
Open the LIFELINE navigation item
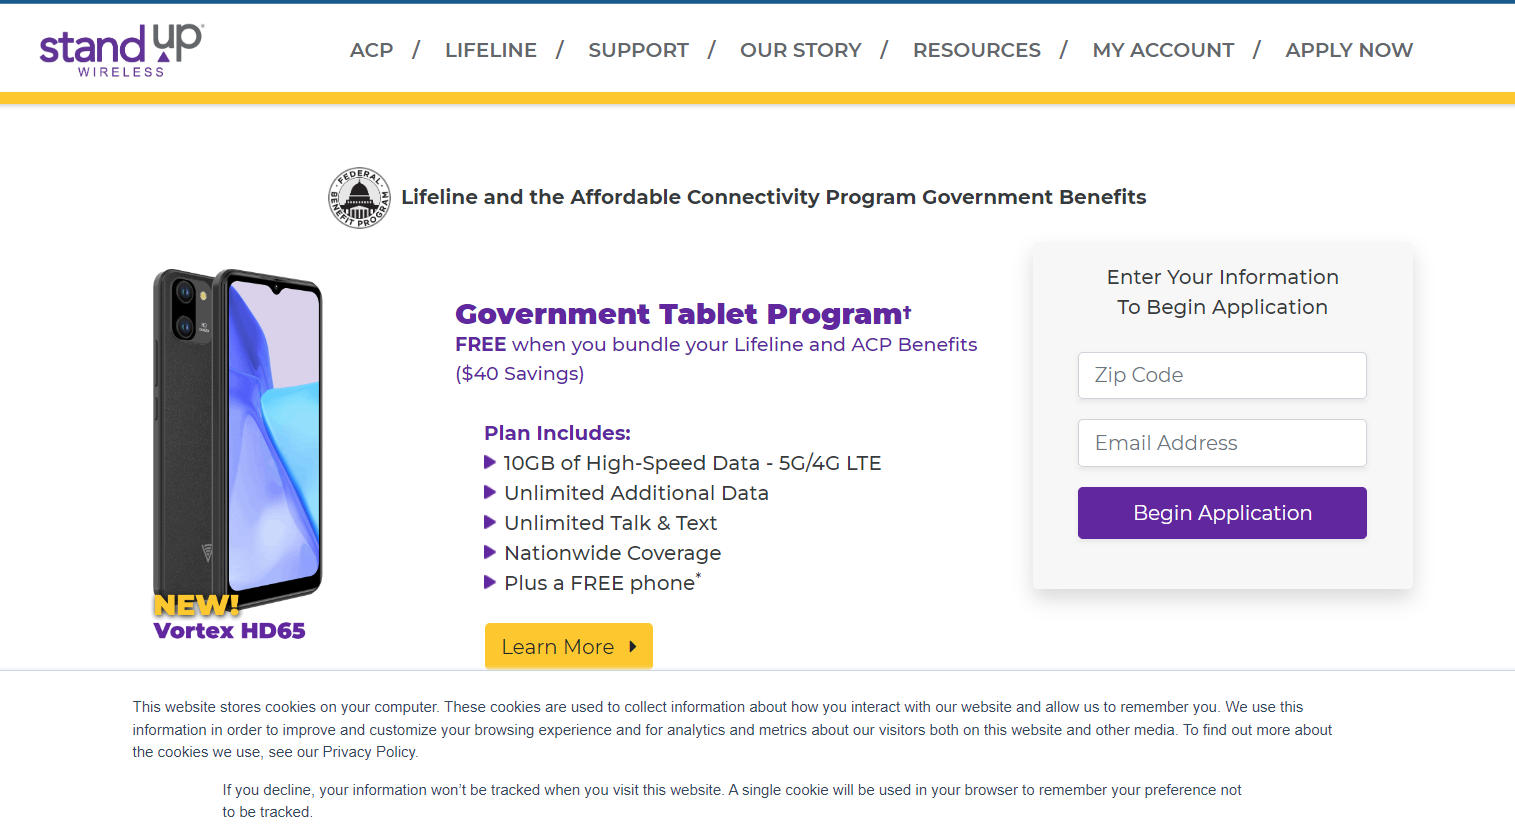click(491, 50)
